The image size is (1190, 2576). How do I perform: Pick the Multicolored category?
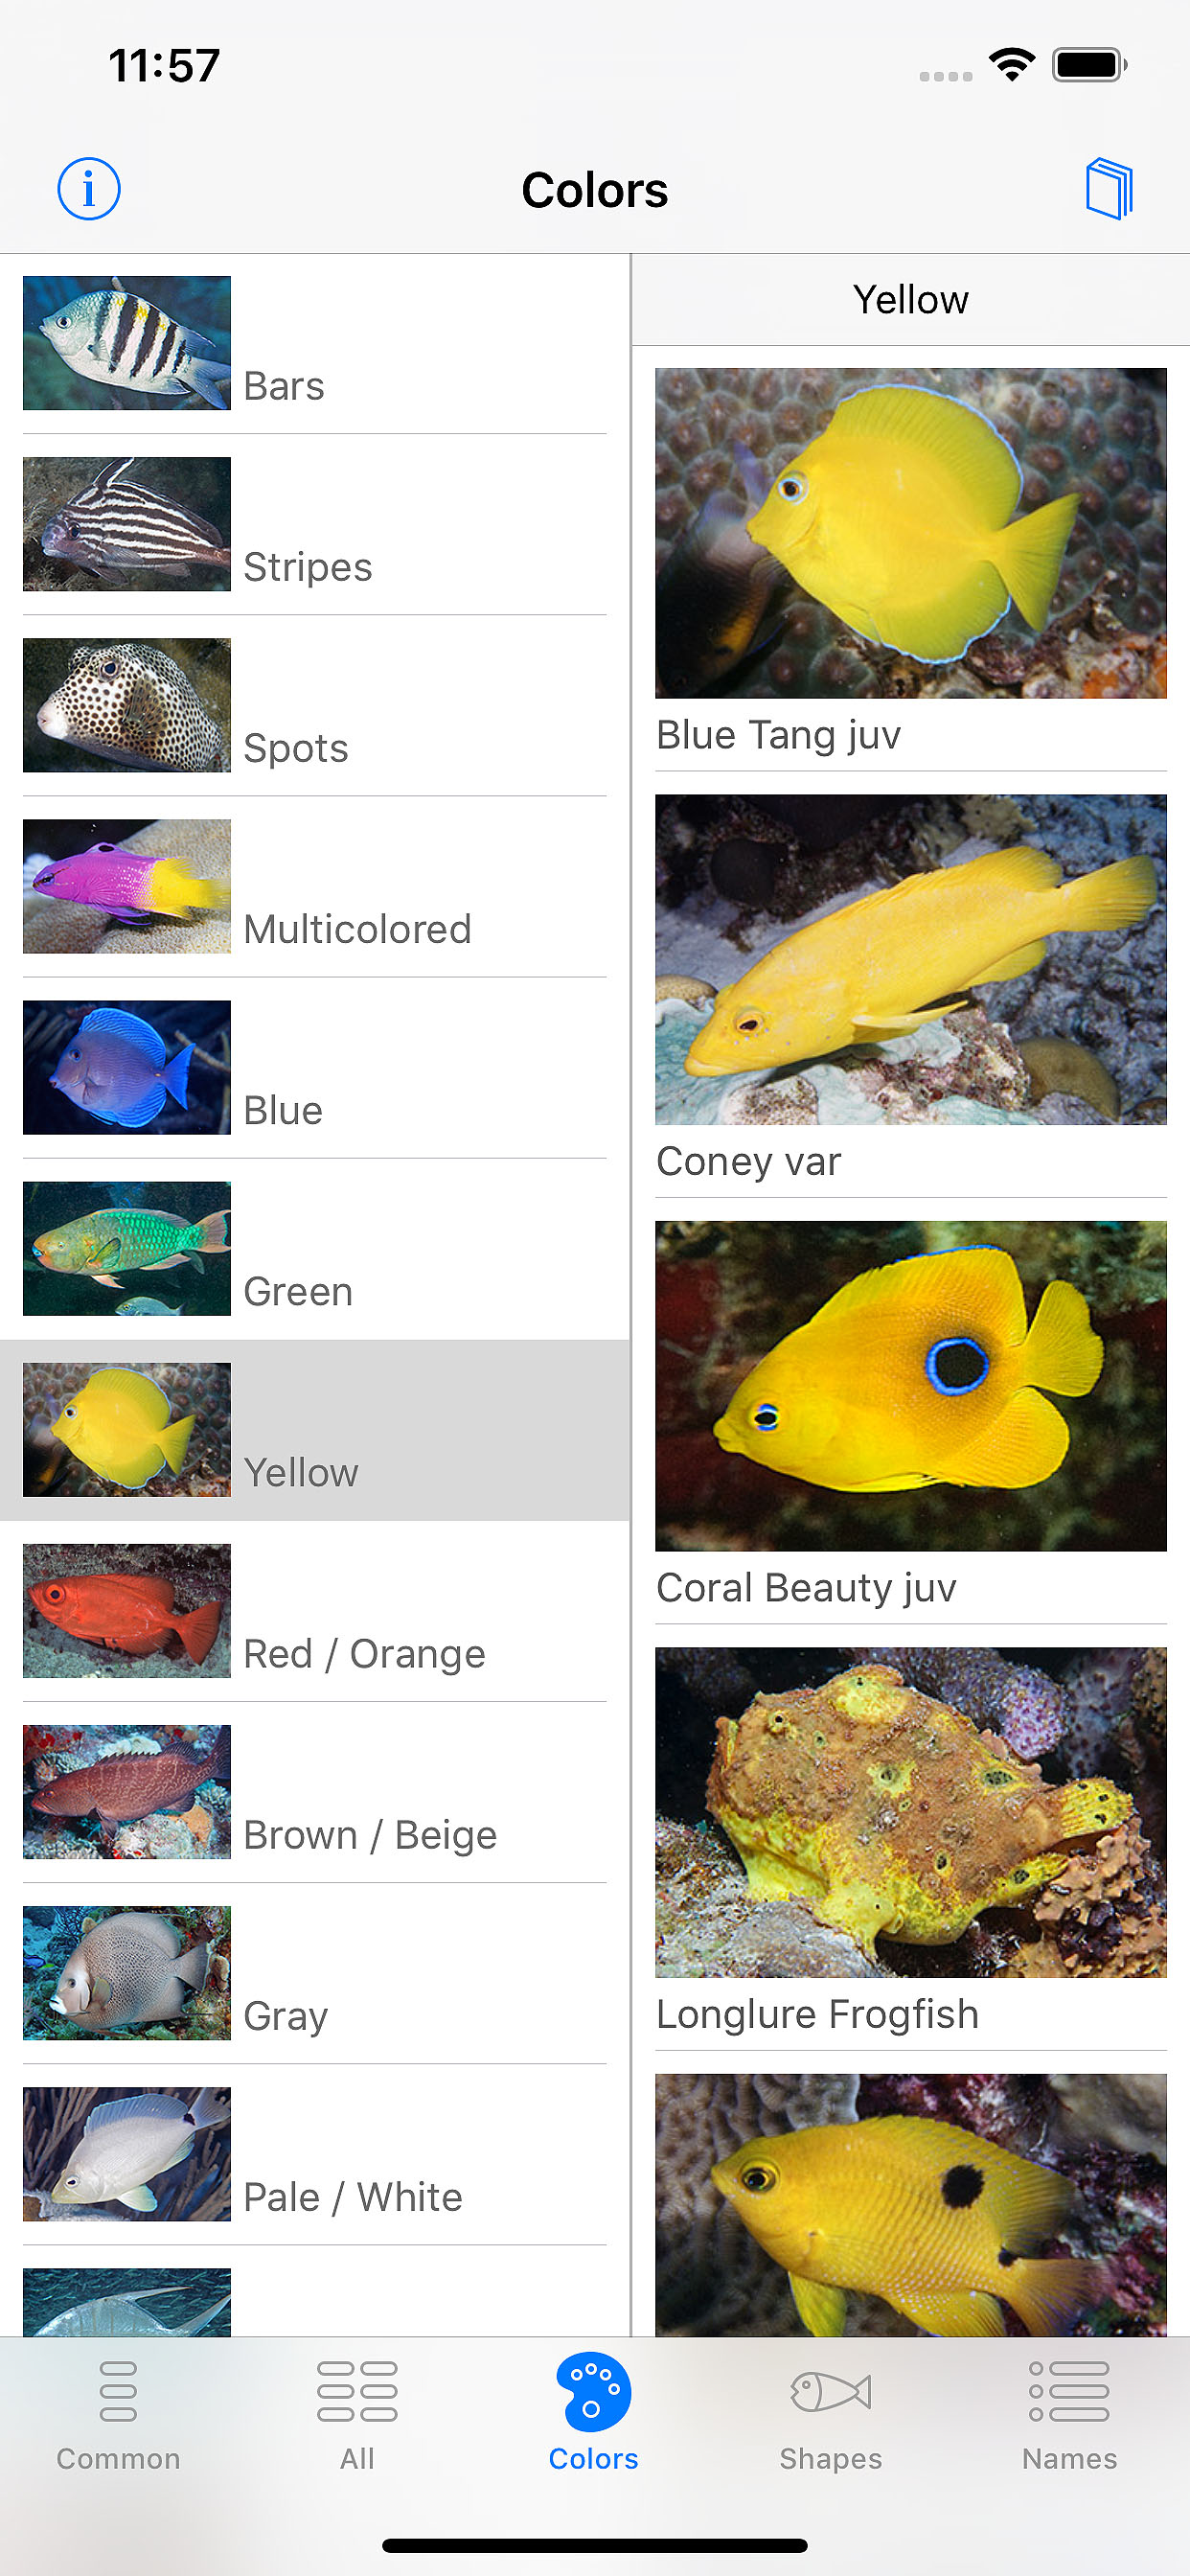(x=315, y=887)
